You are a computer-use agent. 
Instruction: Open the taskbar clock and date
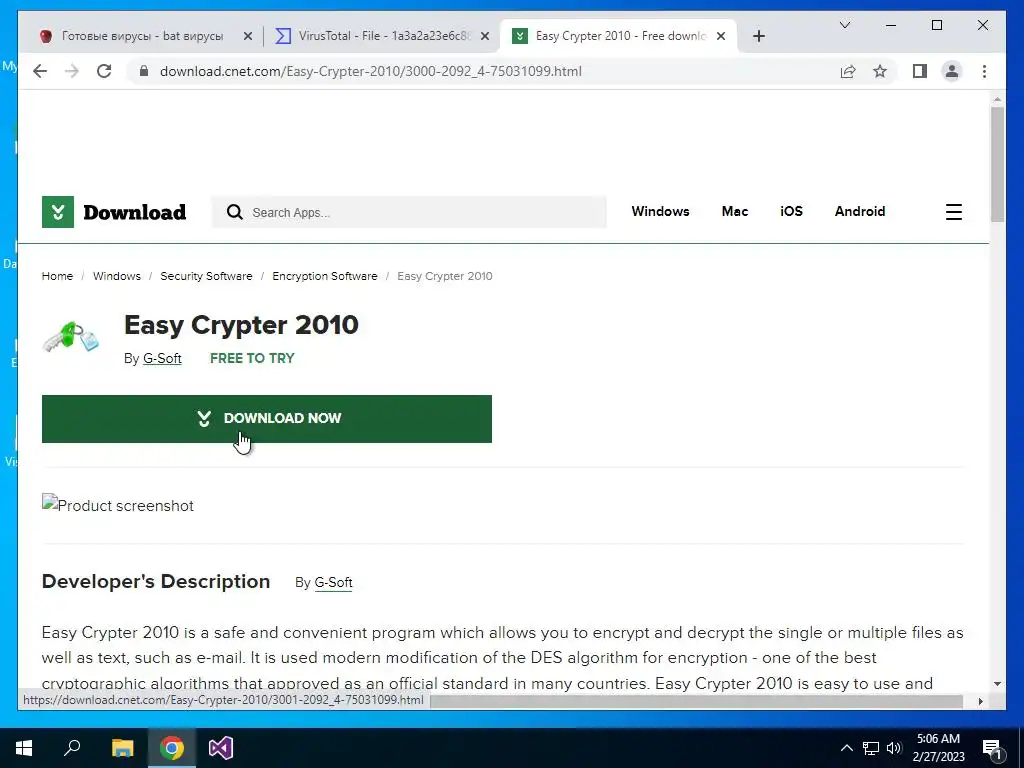pos(938,748)
